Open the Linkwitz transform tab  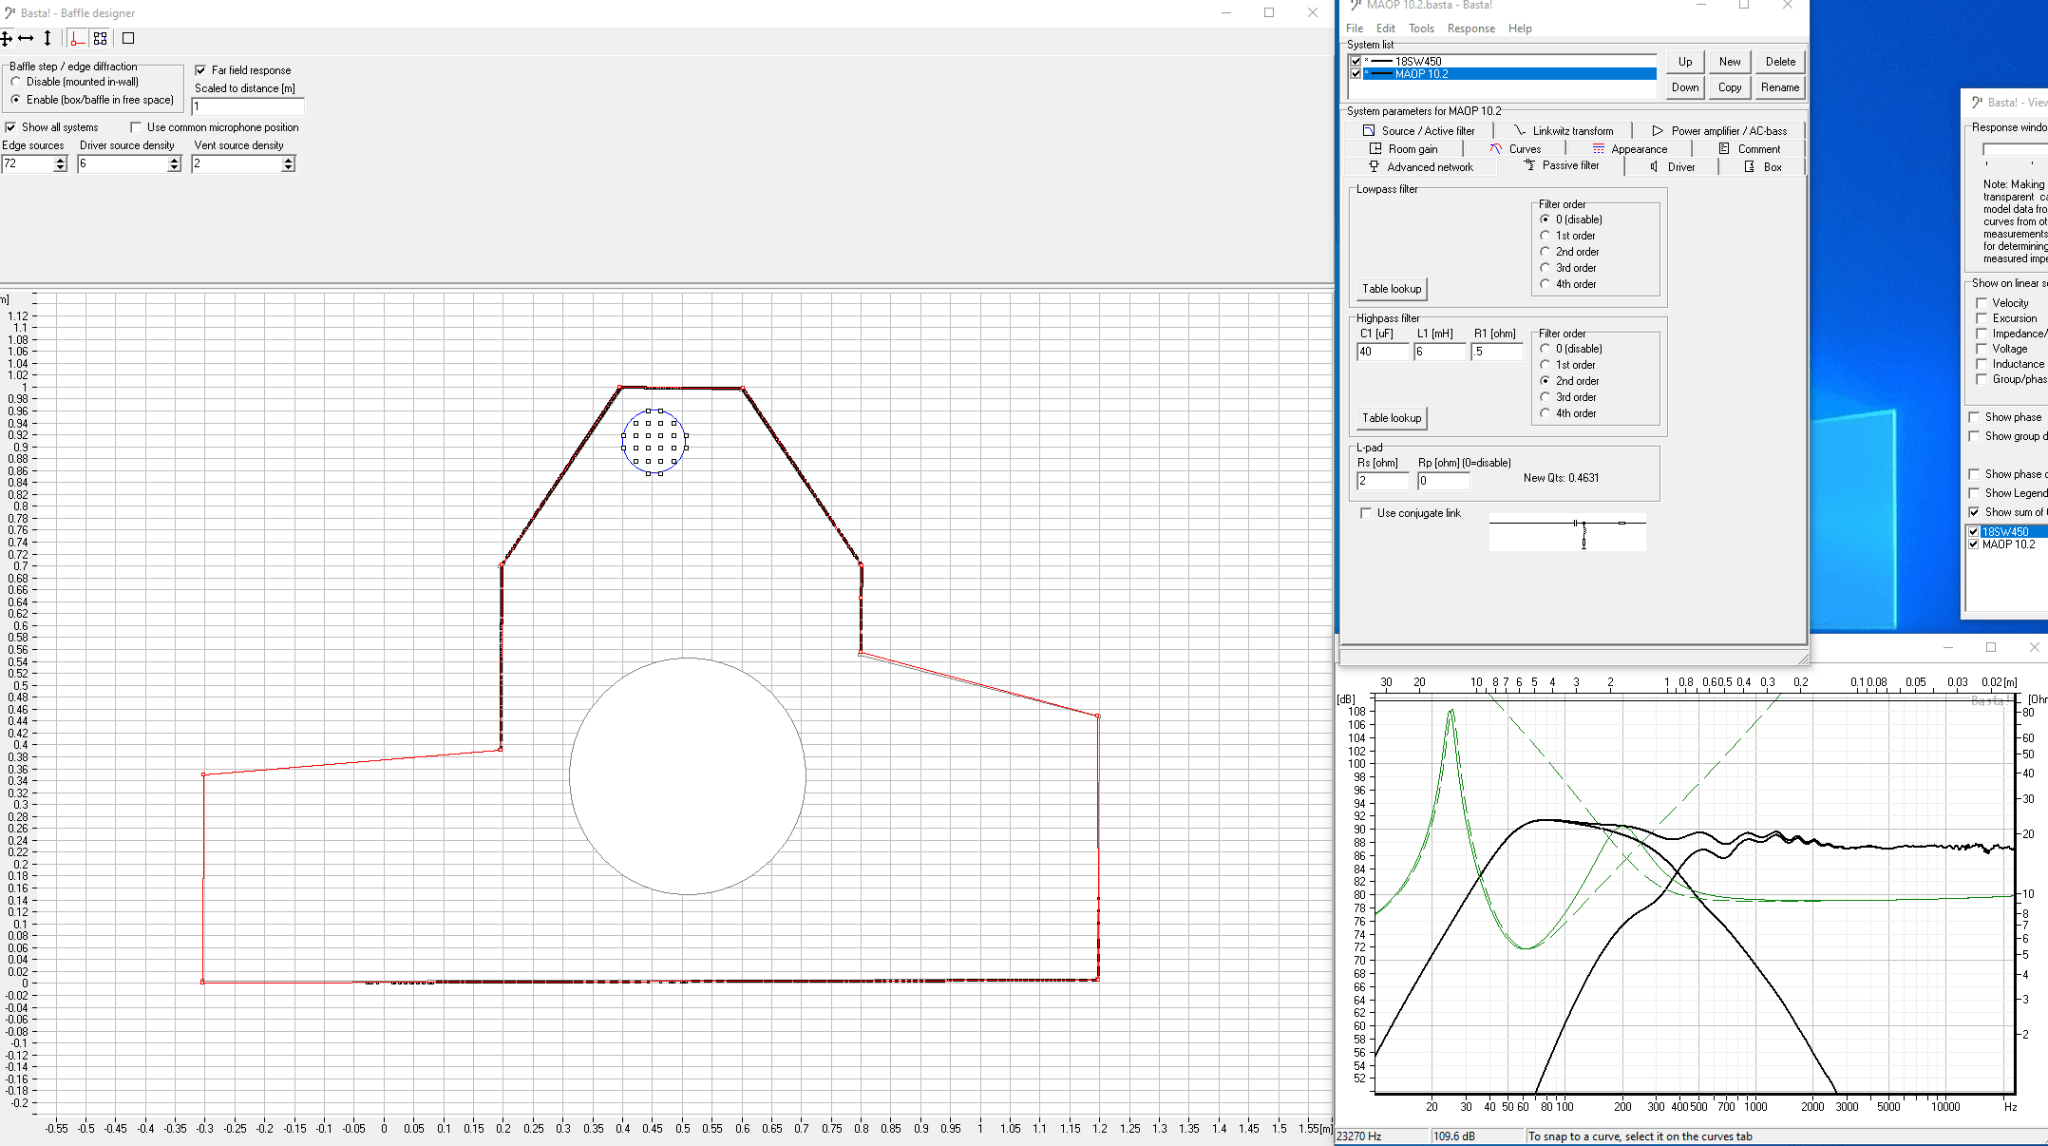(x=1563, y=131)
